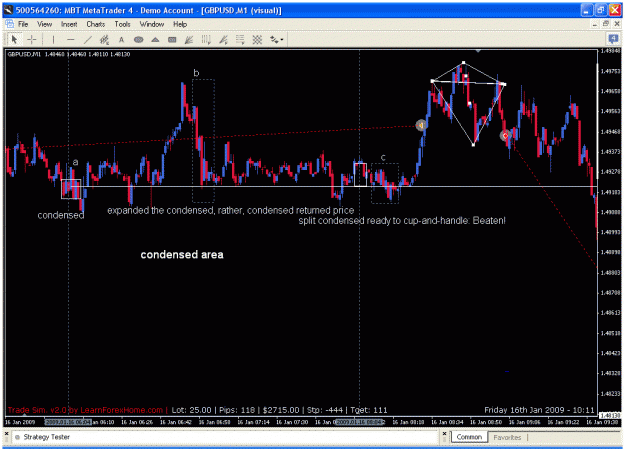
Task: Open the Help menu
Action: [180, 24]
